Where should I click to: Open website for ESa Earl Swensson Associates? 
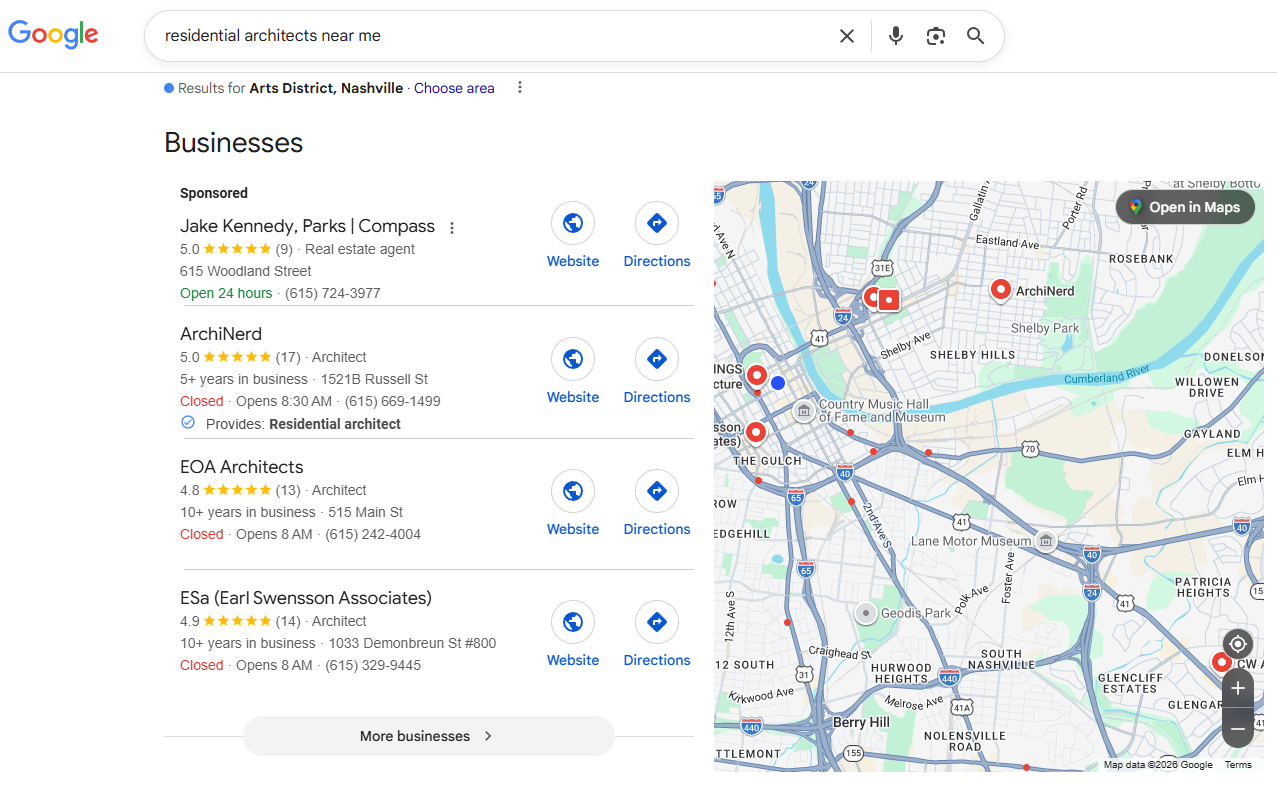[x=572, y=622]
